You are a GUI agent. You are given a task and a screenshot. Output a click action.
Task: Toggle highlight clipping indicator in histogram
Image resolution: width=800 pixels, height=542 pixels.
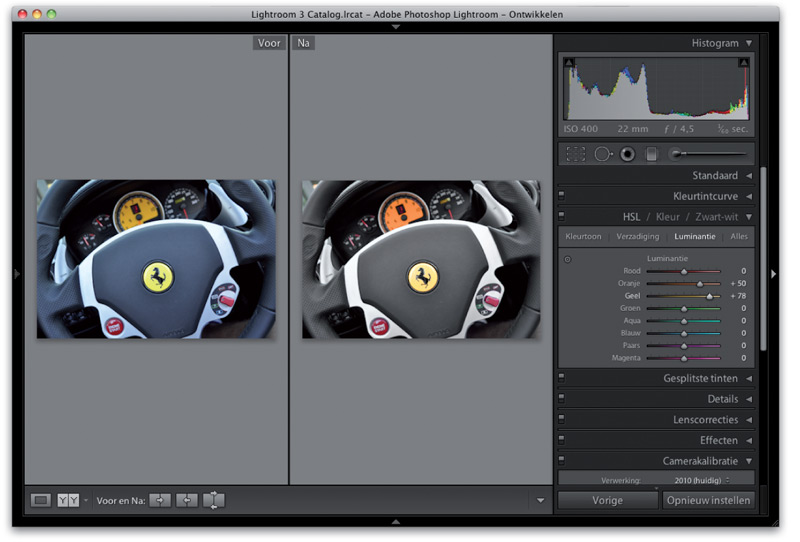[744, 62]
